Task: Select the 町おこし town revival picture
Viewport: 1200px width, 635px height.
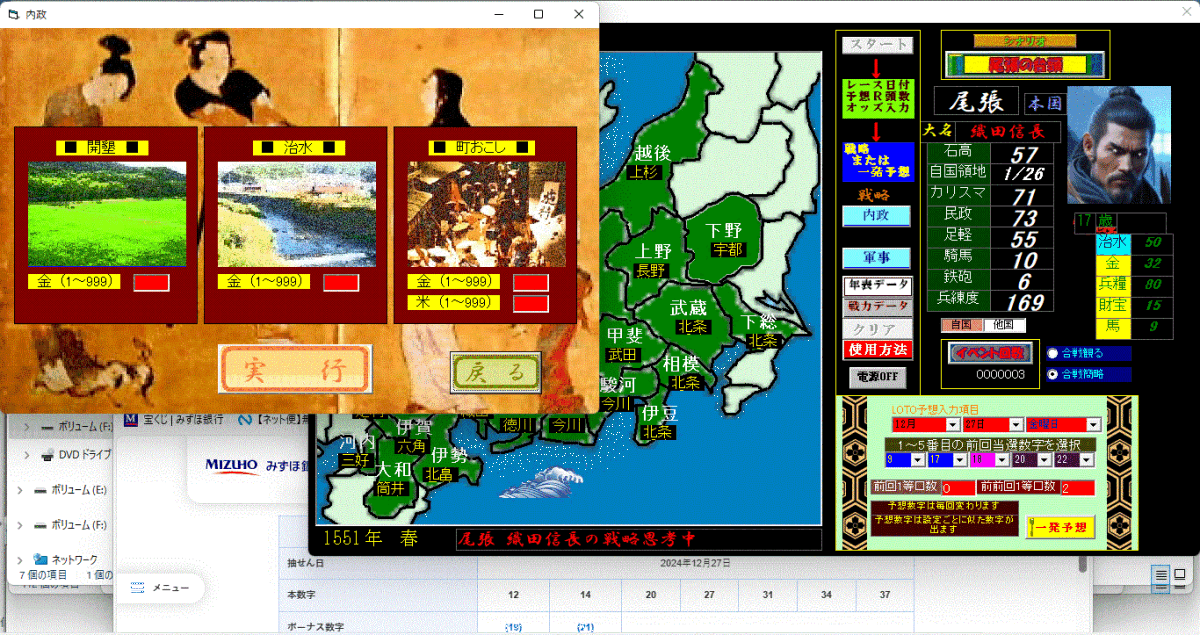Action: click(487, 214)
